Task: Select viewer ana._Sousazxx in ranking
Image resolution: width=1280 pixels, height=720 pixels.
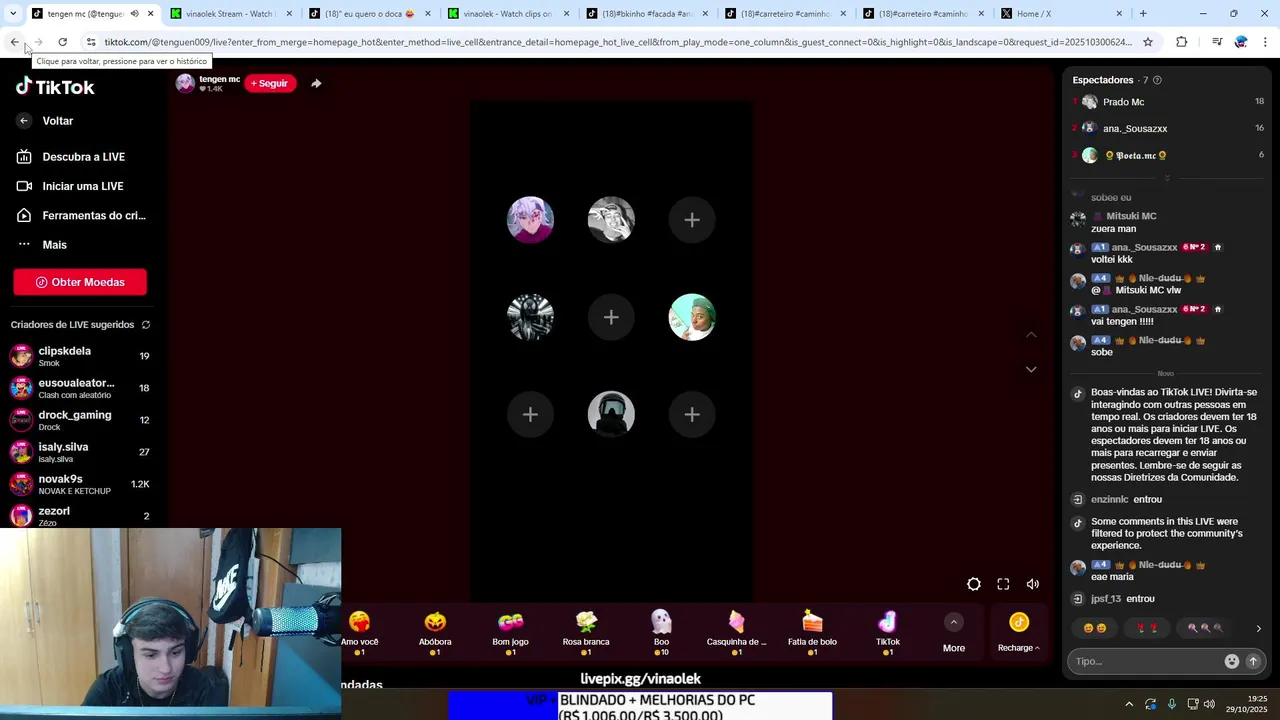Action: [1168, 128]
